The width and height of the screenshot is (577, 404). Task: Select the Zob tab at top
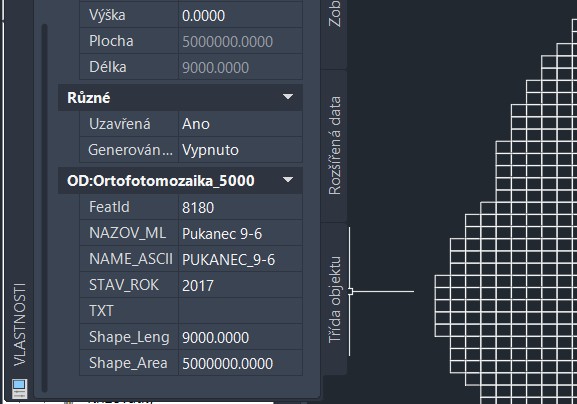pyautogui.click(x=334, y=15)
